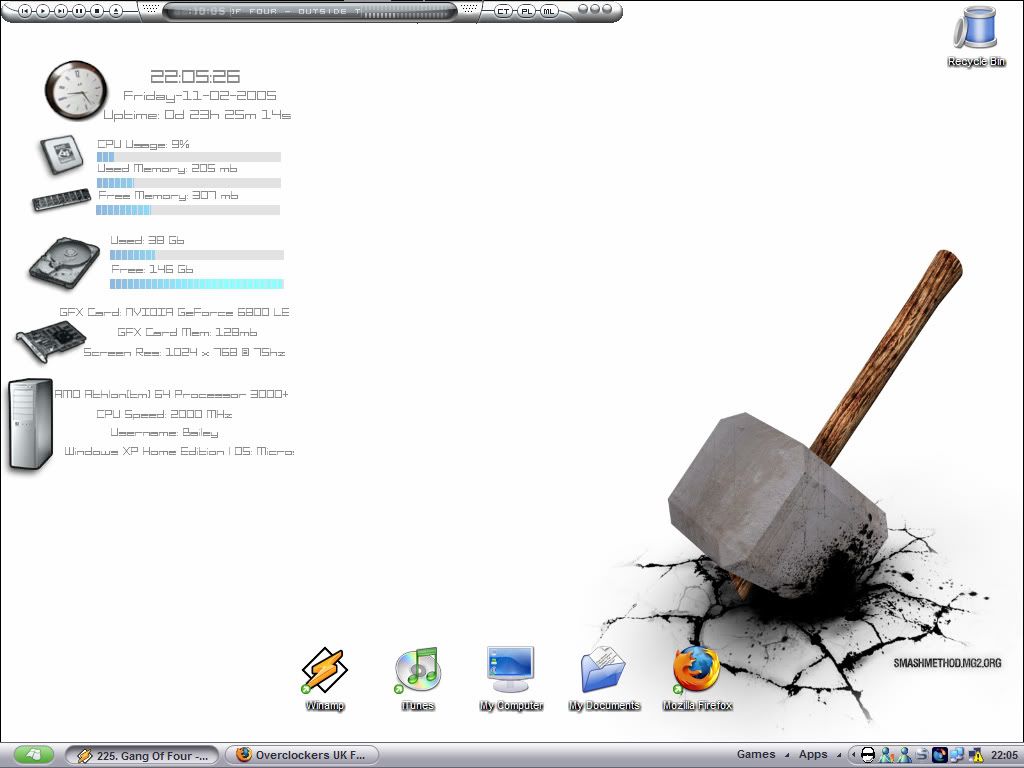
Task: Click the digital time 22:05:26
Action: pos(195,76)
